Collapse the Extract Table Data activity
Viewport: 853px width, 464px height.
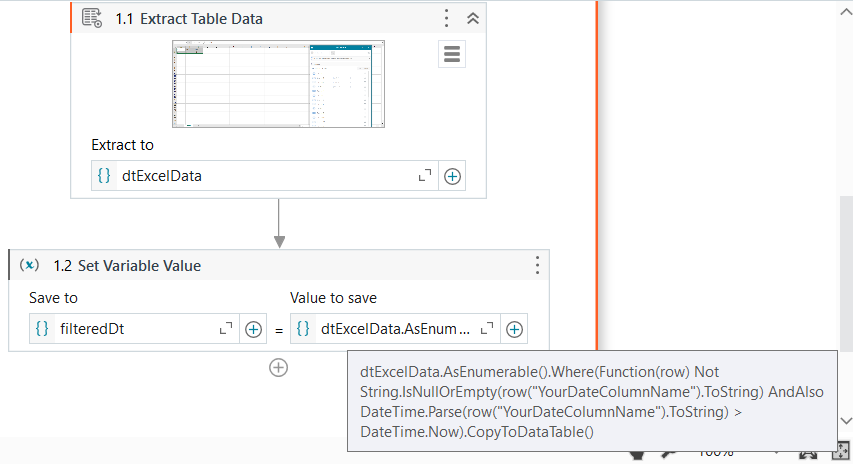click(473, 18)
